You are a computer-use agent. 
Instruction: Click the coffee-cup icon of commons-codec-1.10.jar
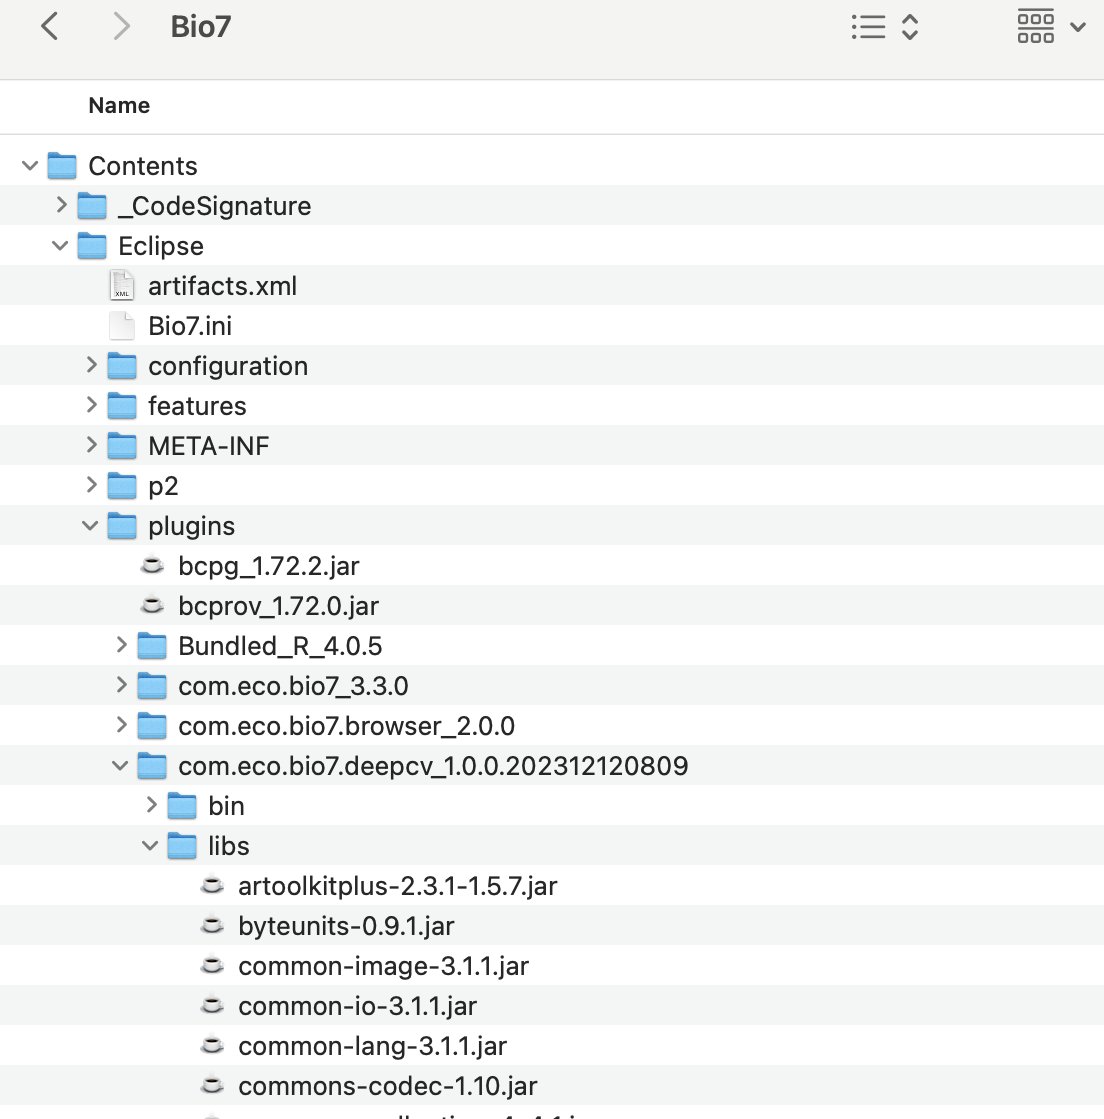[211, 1085]
